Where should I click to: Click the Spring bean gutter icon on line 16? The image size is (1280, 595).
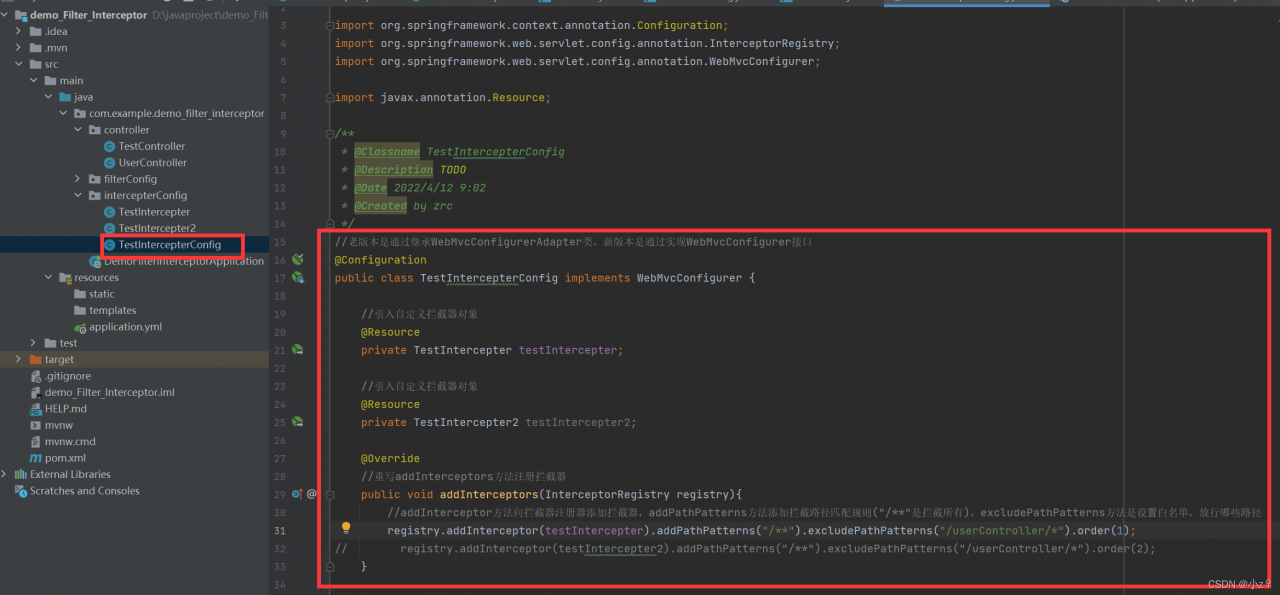point(297,259)
